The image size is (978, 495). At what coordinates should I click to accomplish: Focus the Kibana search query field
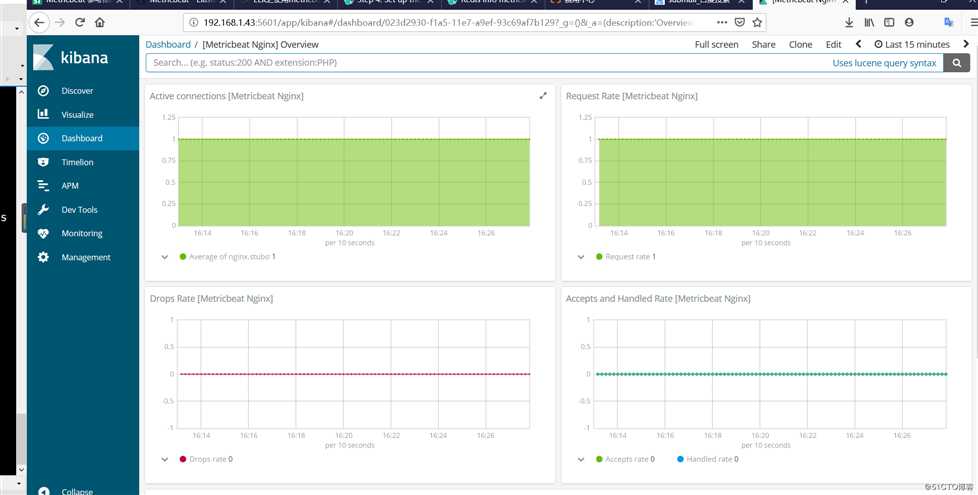click(487, 63)
